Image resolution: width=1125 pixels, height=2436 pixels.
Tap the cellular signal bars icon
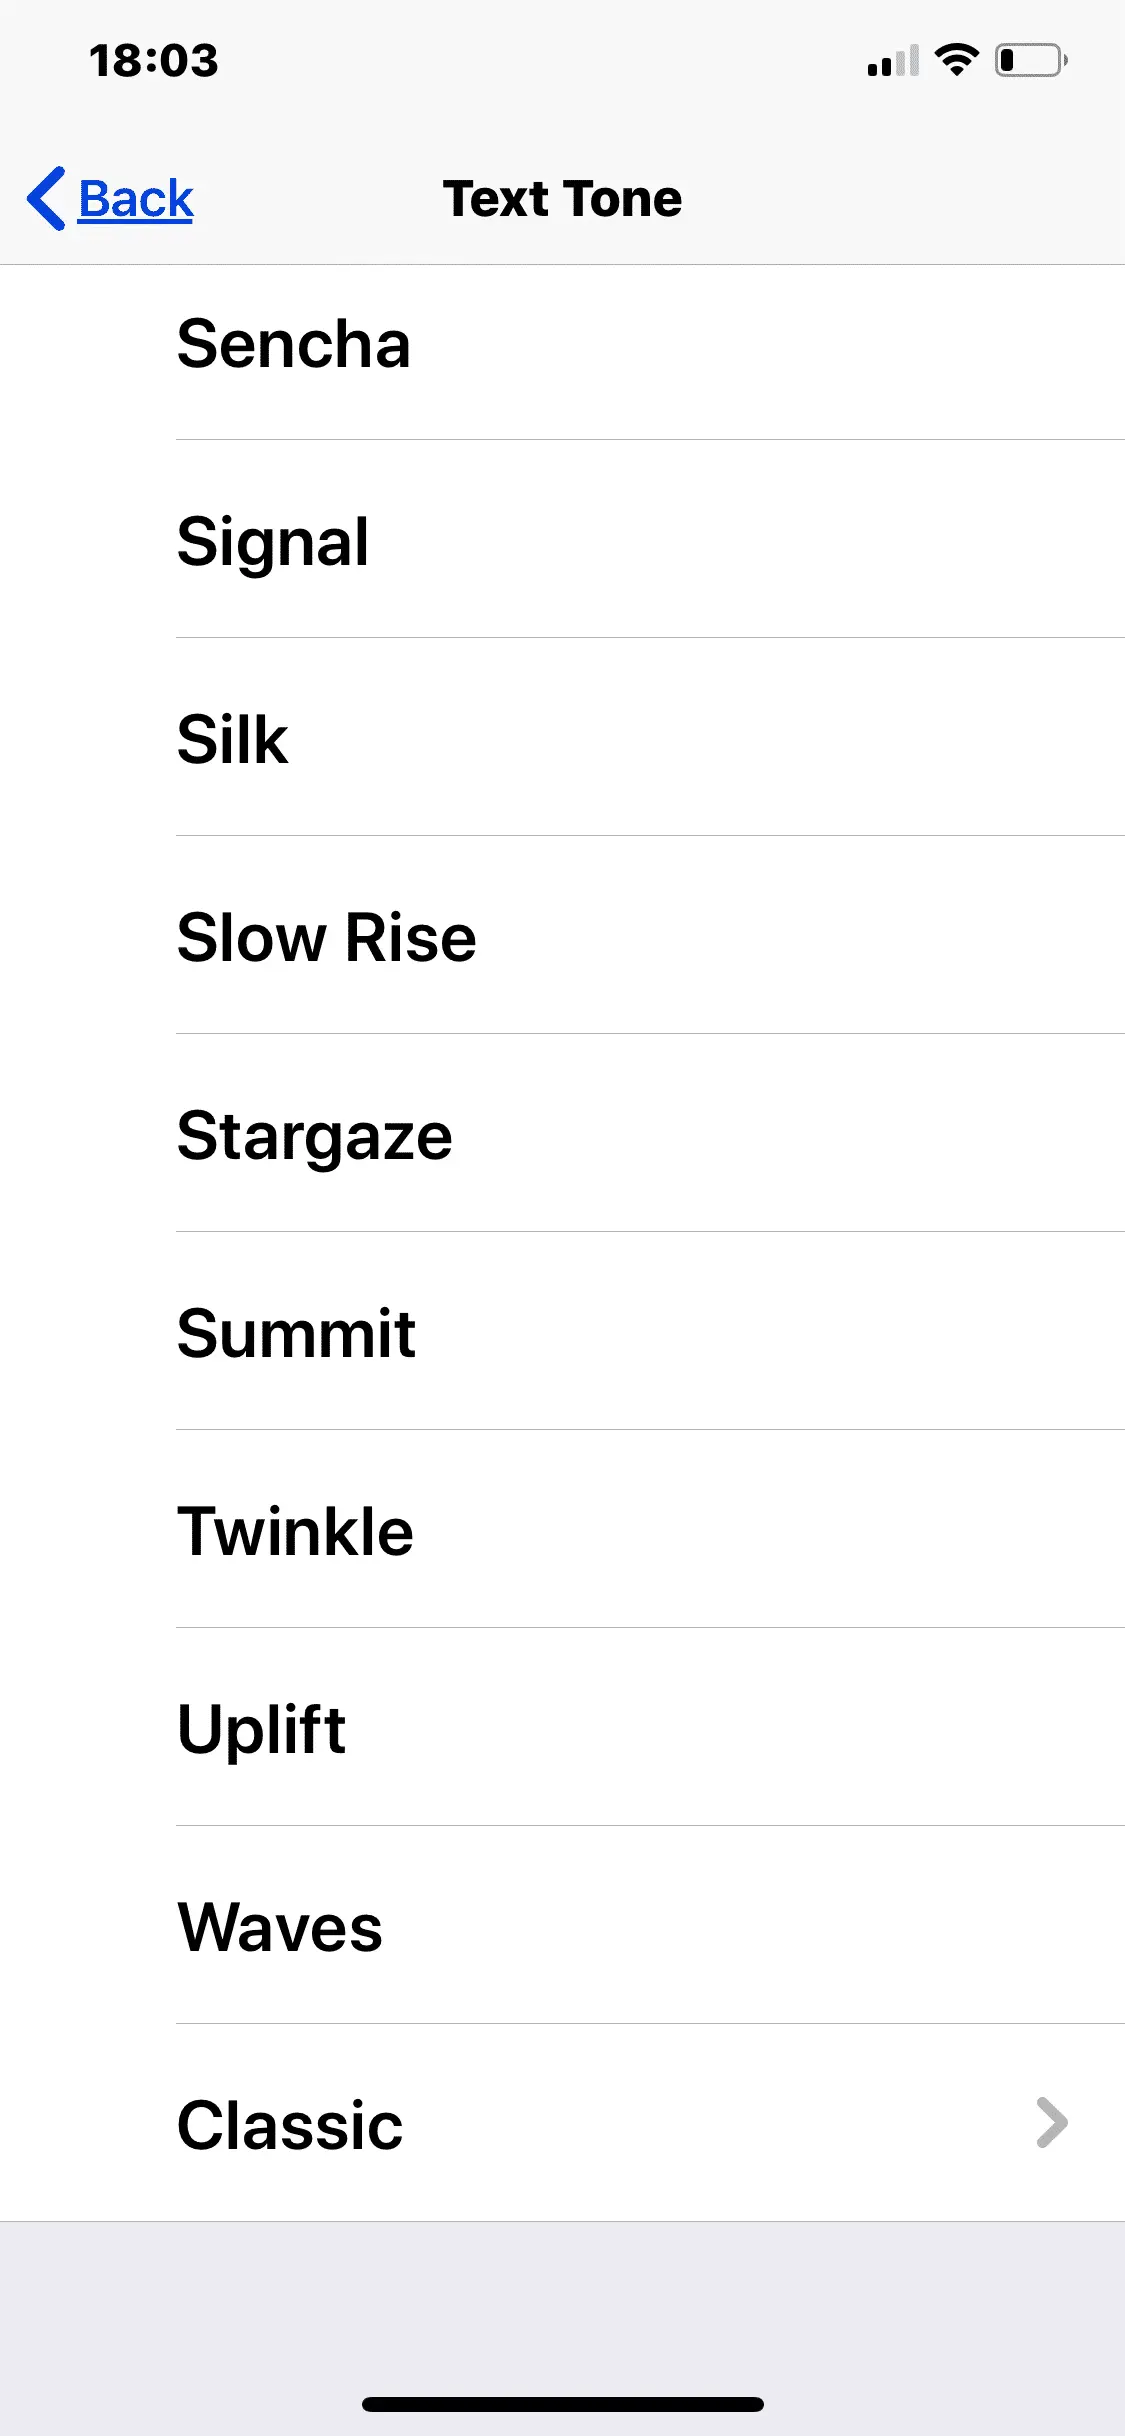pyautogui.click(x=893, y=62)
